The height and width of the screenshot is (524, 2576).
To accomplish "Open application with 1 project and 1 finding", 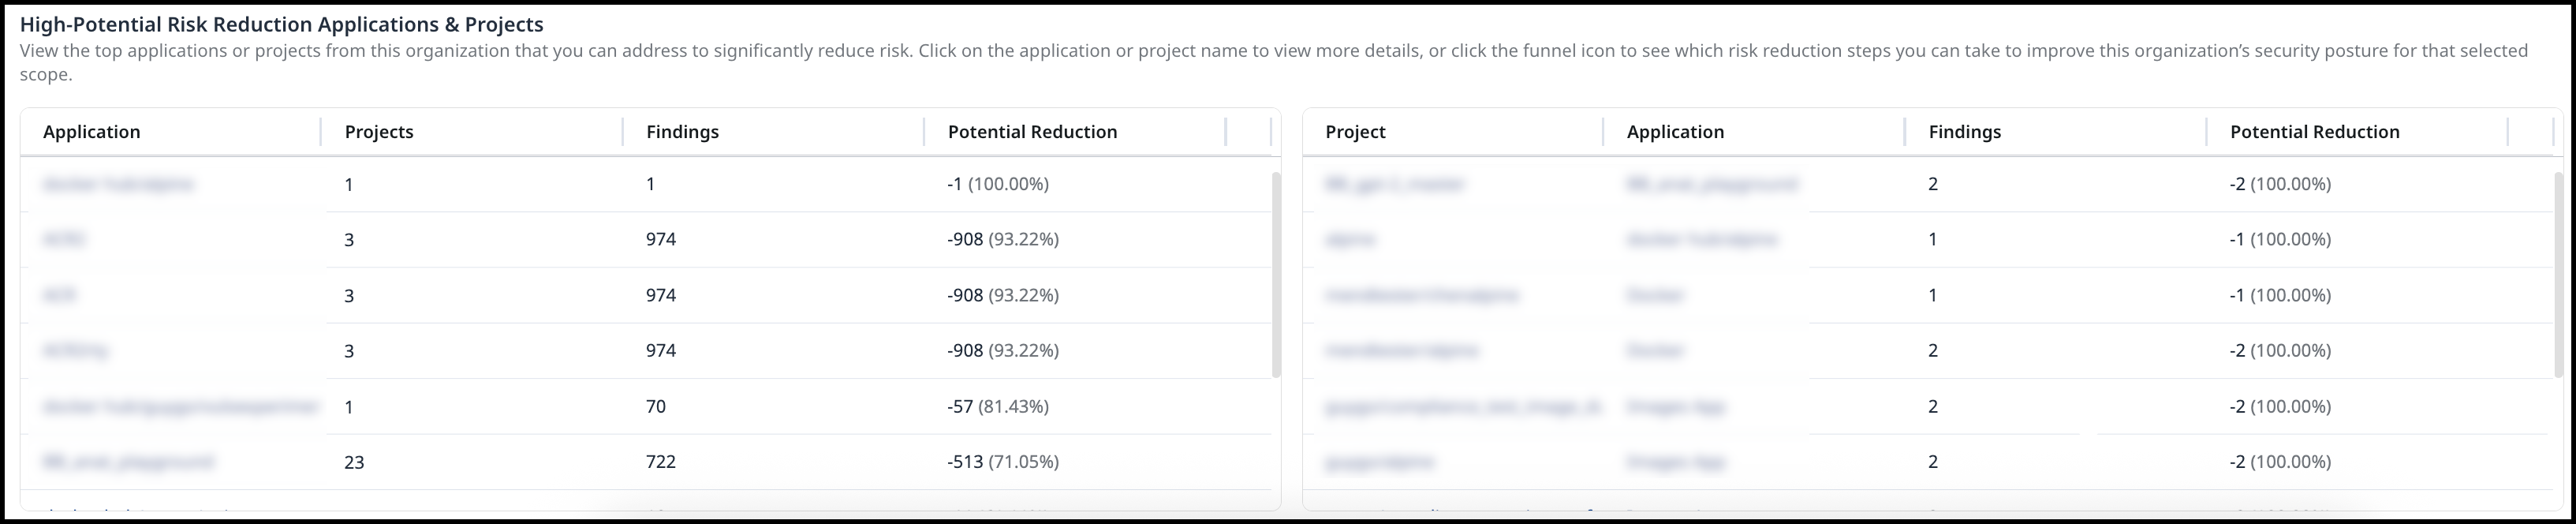I will [118, 184].
